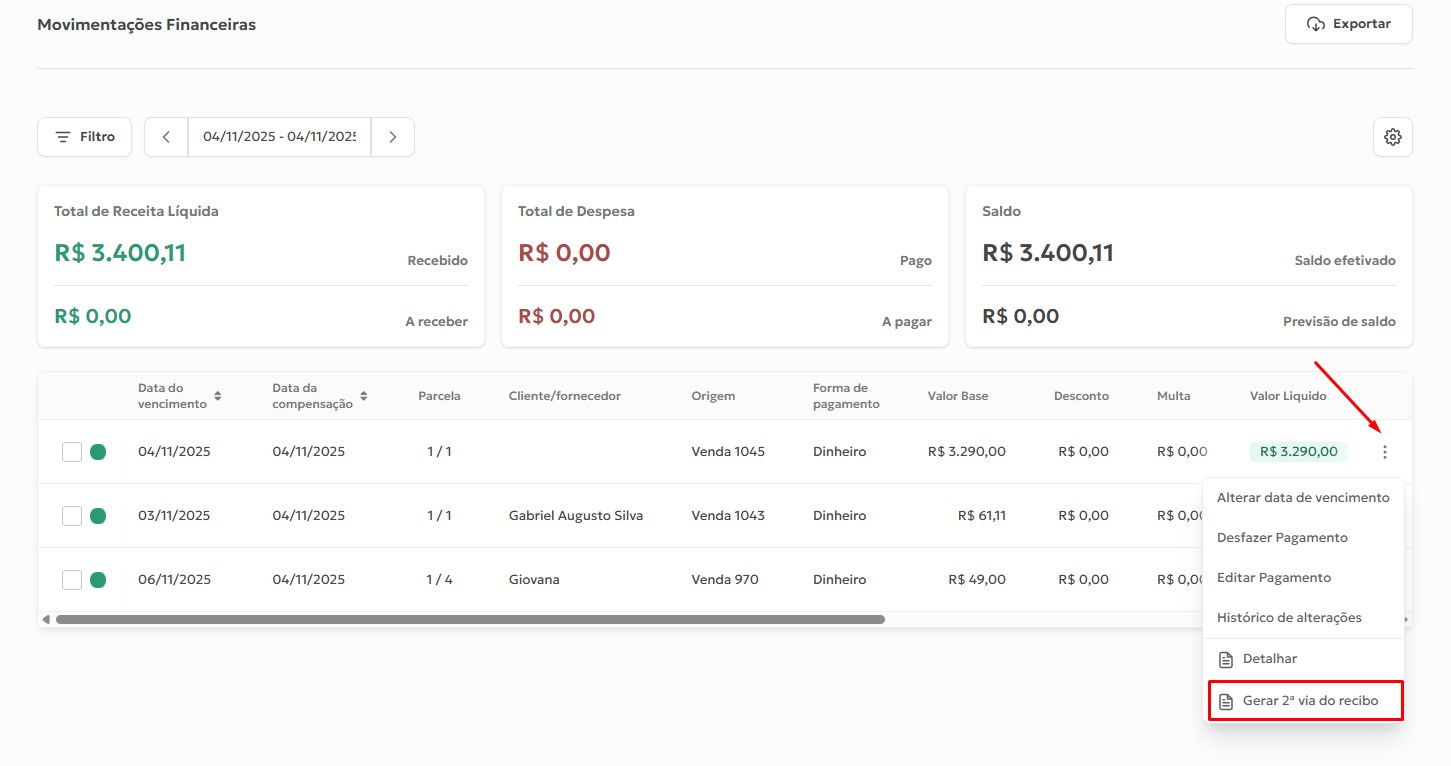Click the settings gear icon
The width and height of the screenshot is (1451, 766).
[1392, 137]
